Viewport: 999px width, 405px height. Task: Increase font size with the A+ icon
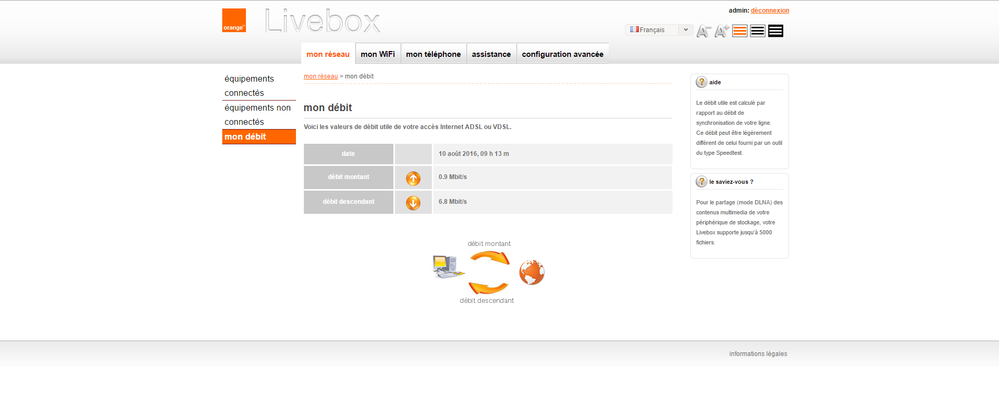[x=722, y=31]
